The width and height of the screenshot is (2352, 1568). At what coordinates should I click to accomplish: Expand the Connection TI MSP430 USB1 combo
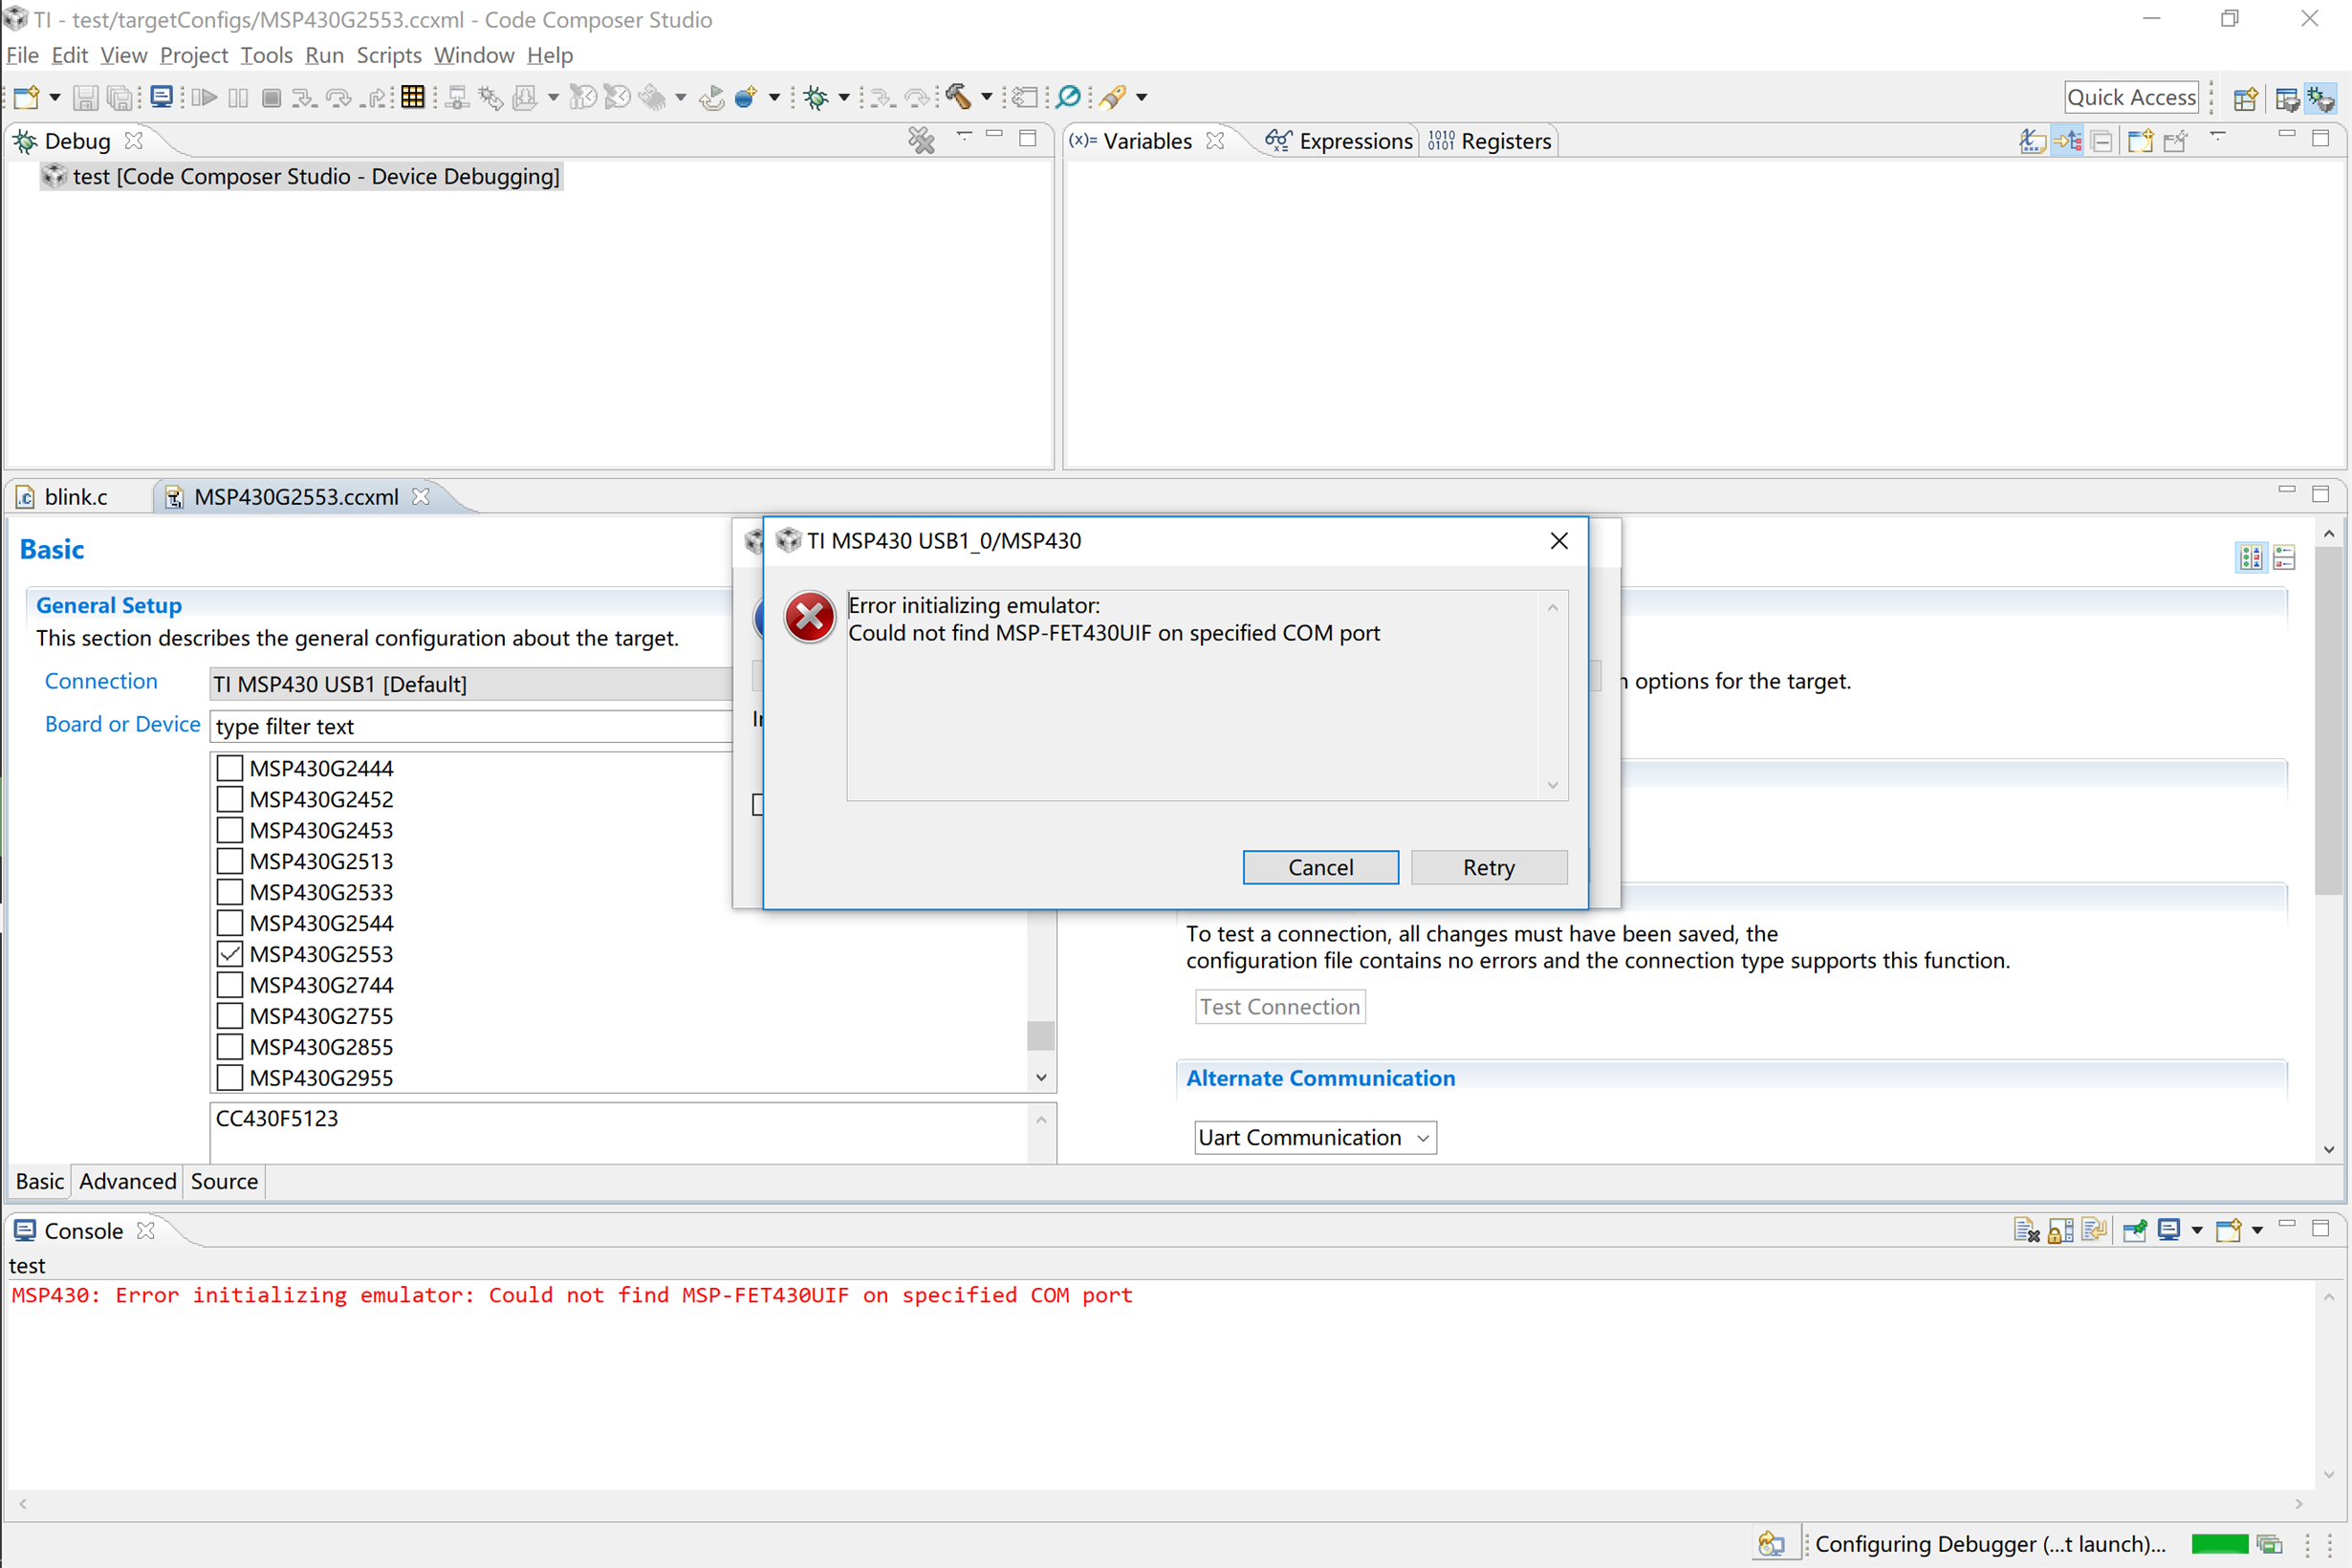(470, 684)
